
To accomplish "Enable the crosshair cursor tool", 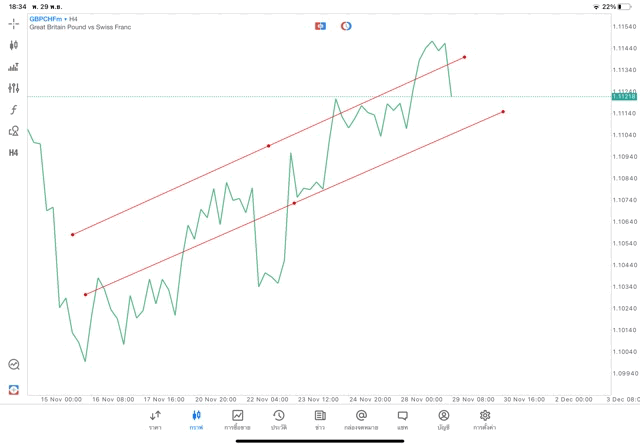I will (14, 23).
